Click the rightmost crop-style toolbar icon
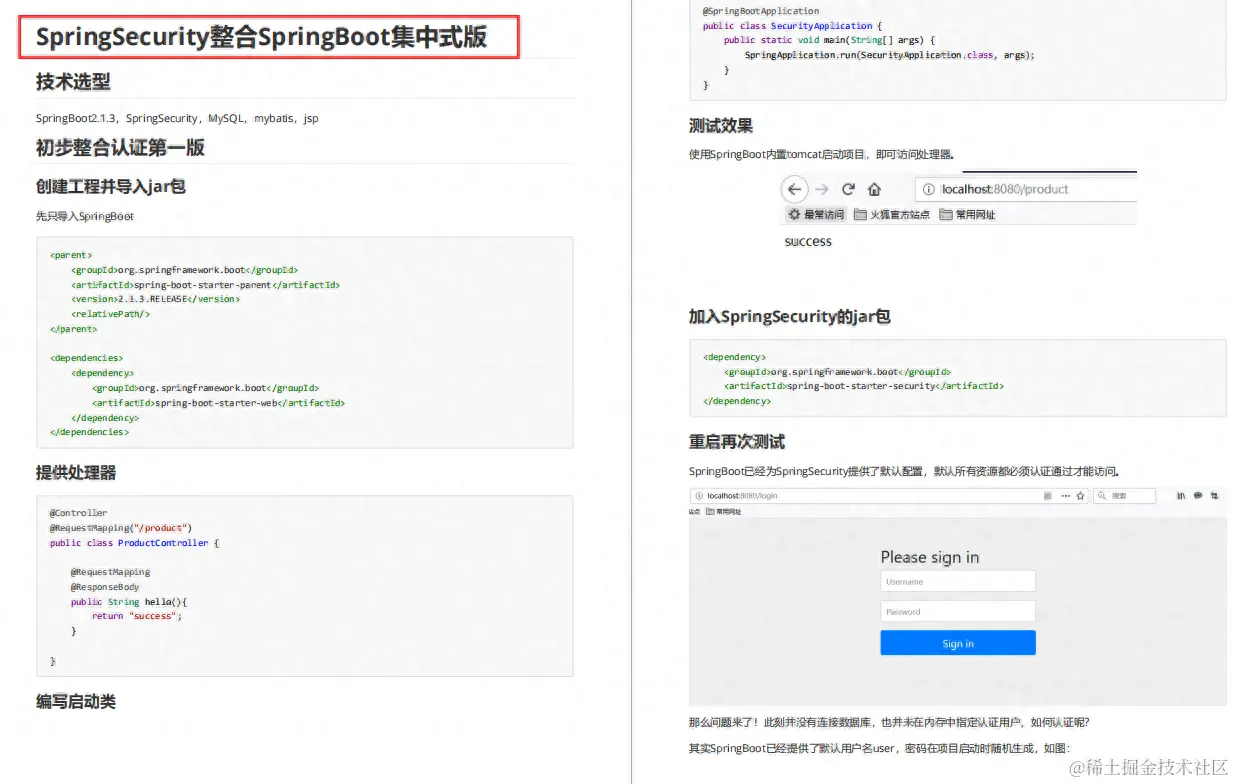The height and width of the screenshot is (784, 1235). pos(1213,496)
